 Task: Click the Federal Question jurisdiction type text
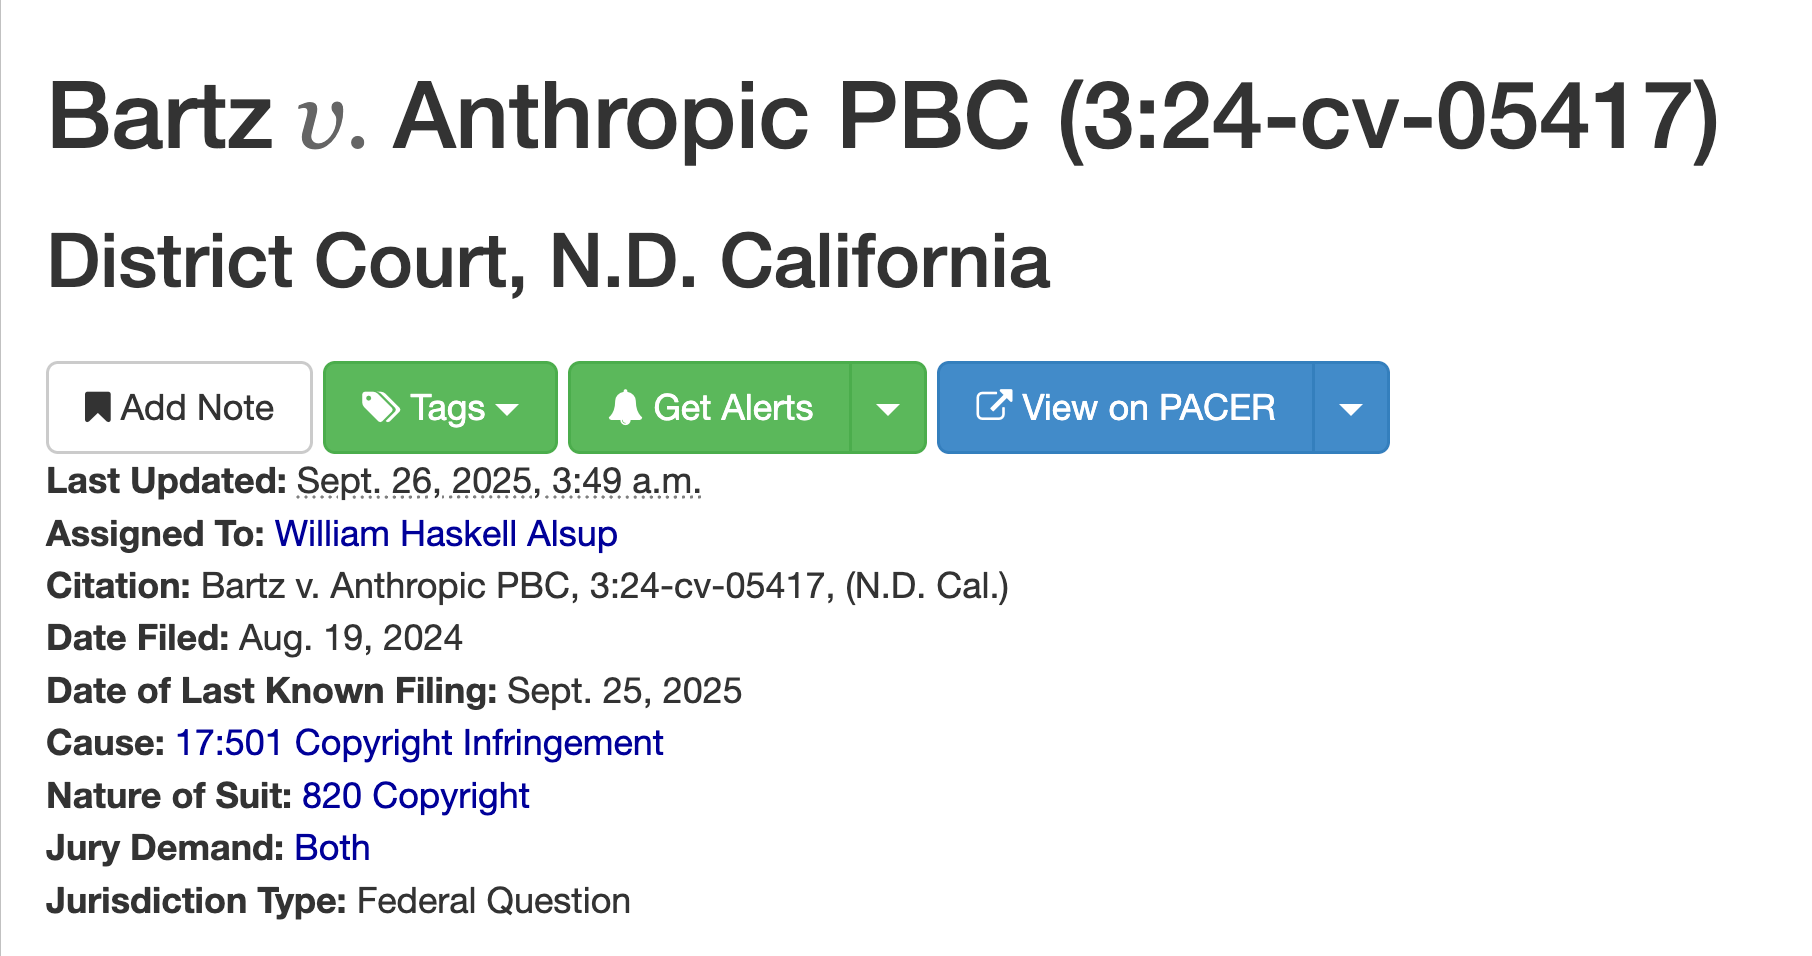(493, 901)
